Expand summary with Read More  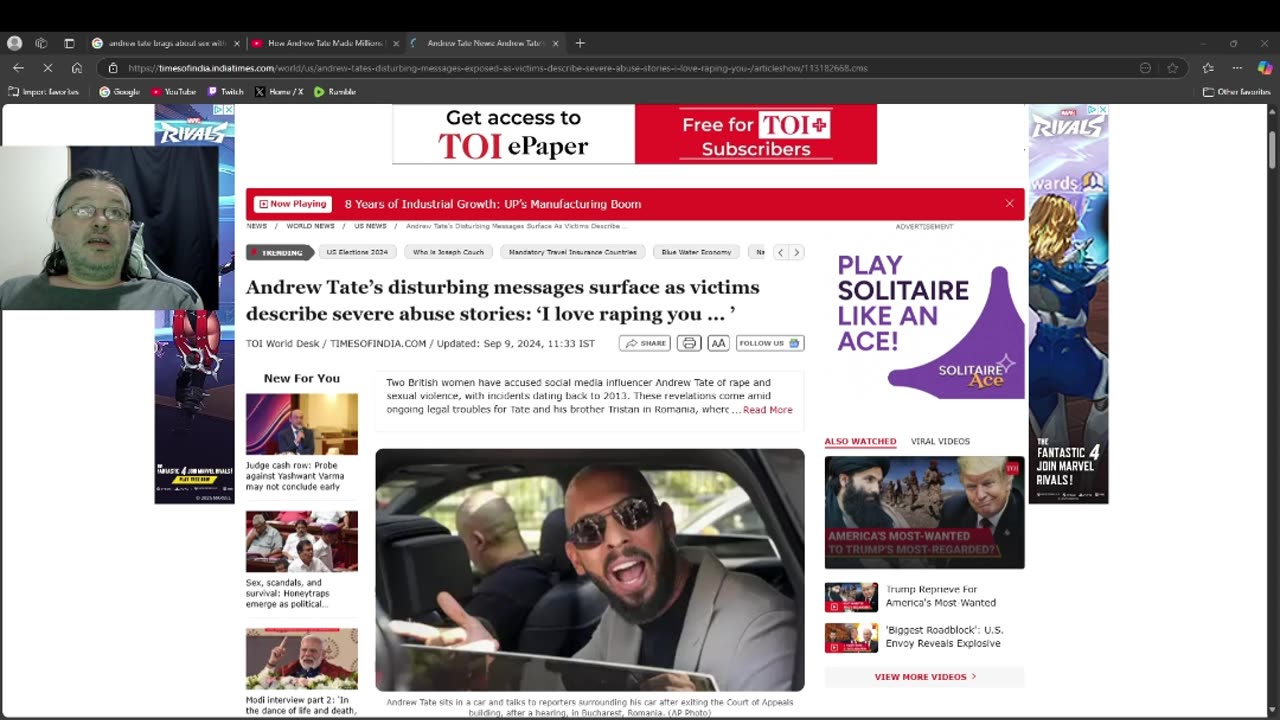[768, 410]
